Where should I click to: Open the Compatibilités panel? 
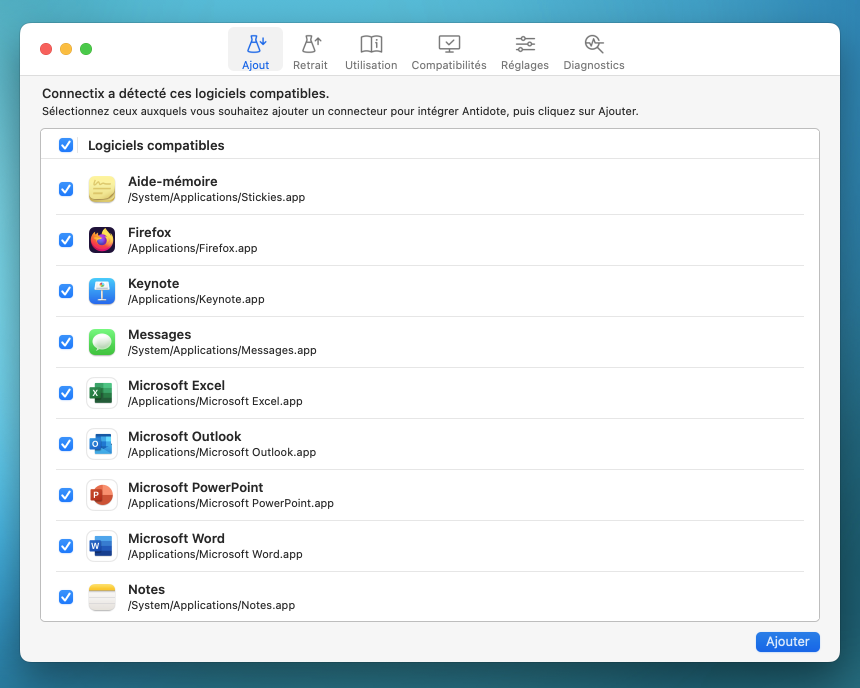(449, 51)
